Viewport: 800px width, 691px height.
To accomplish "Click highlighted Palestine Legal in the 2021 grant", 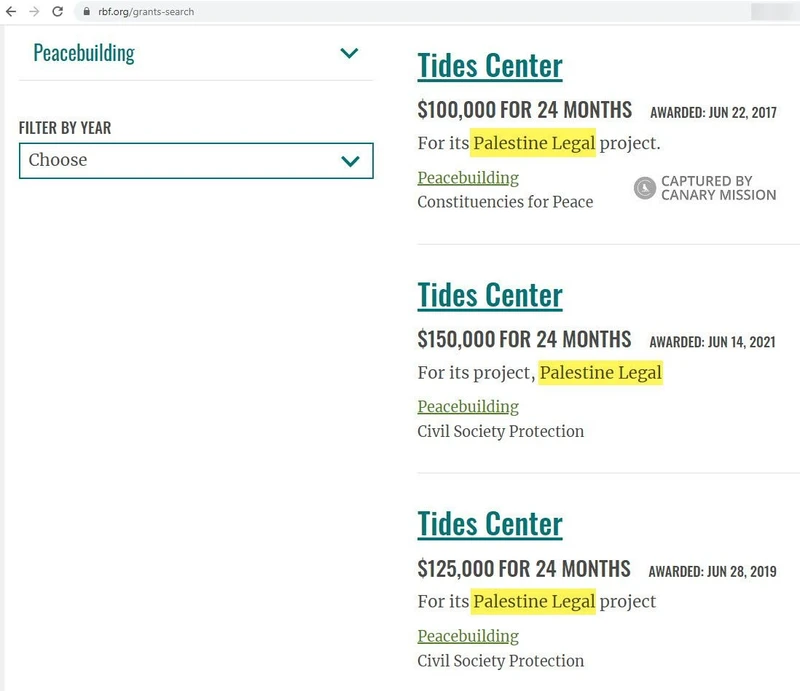I will tap(600, 373).
